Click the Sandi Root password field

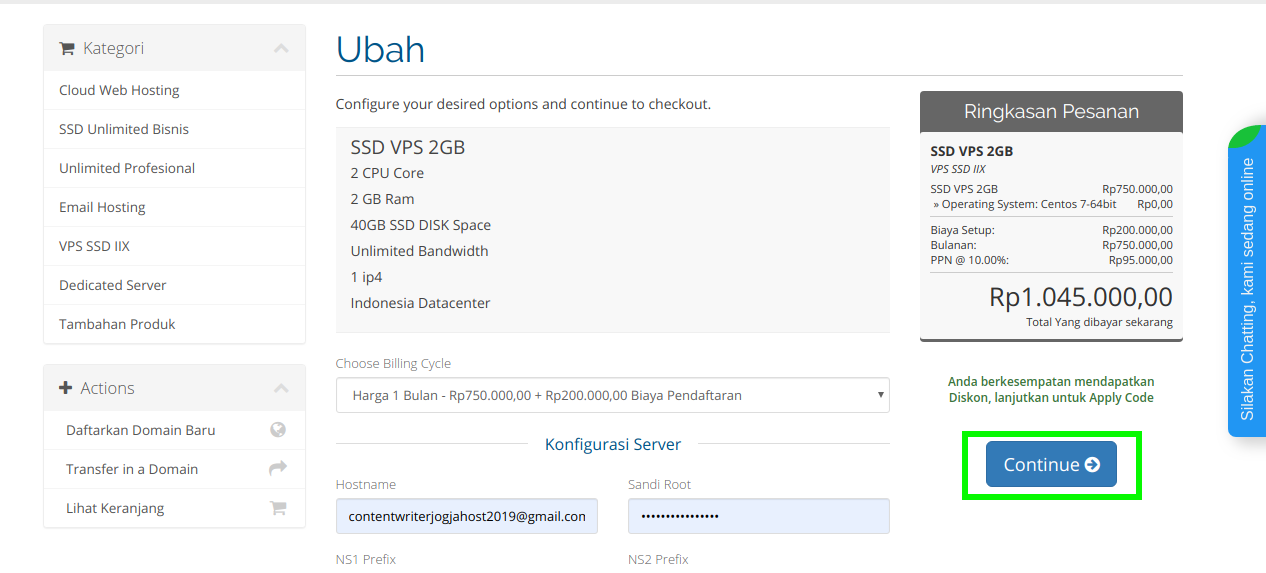point(758,516)
